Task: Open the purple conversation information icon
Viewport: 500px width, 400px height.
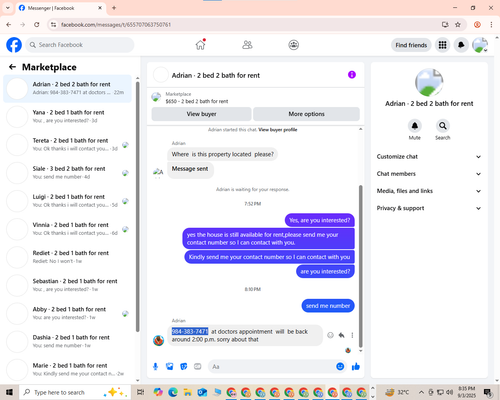Action: coord(352,75)
